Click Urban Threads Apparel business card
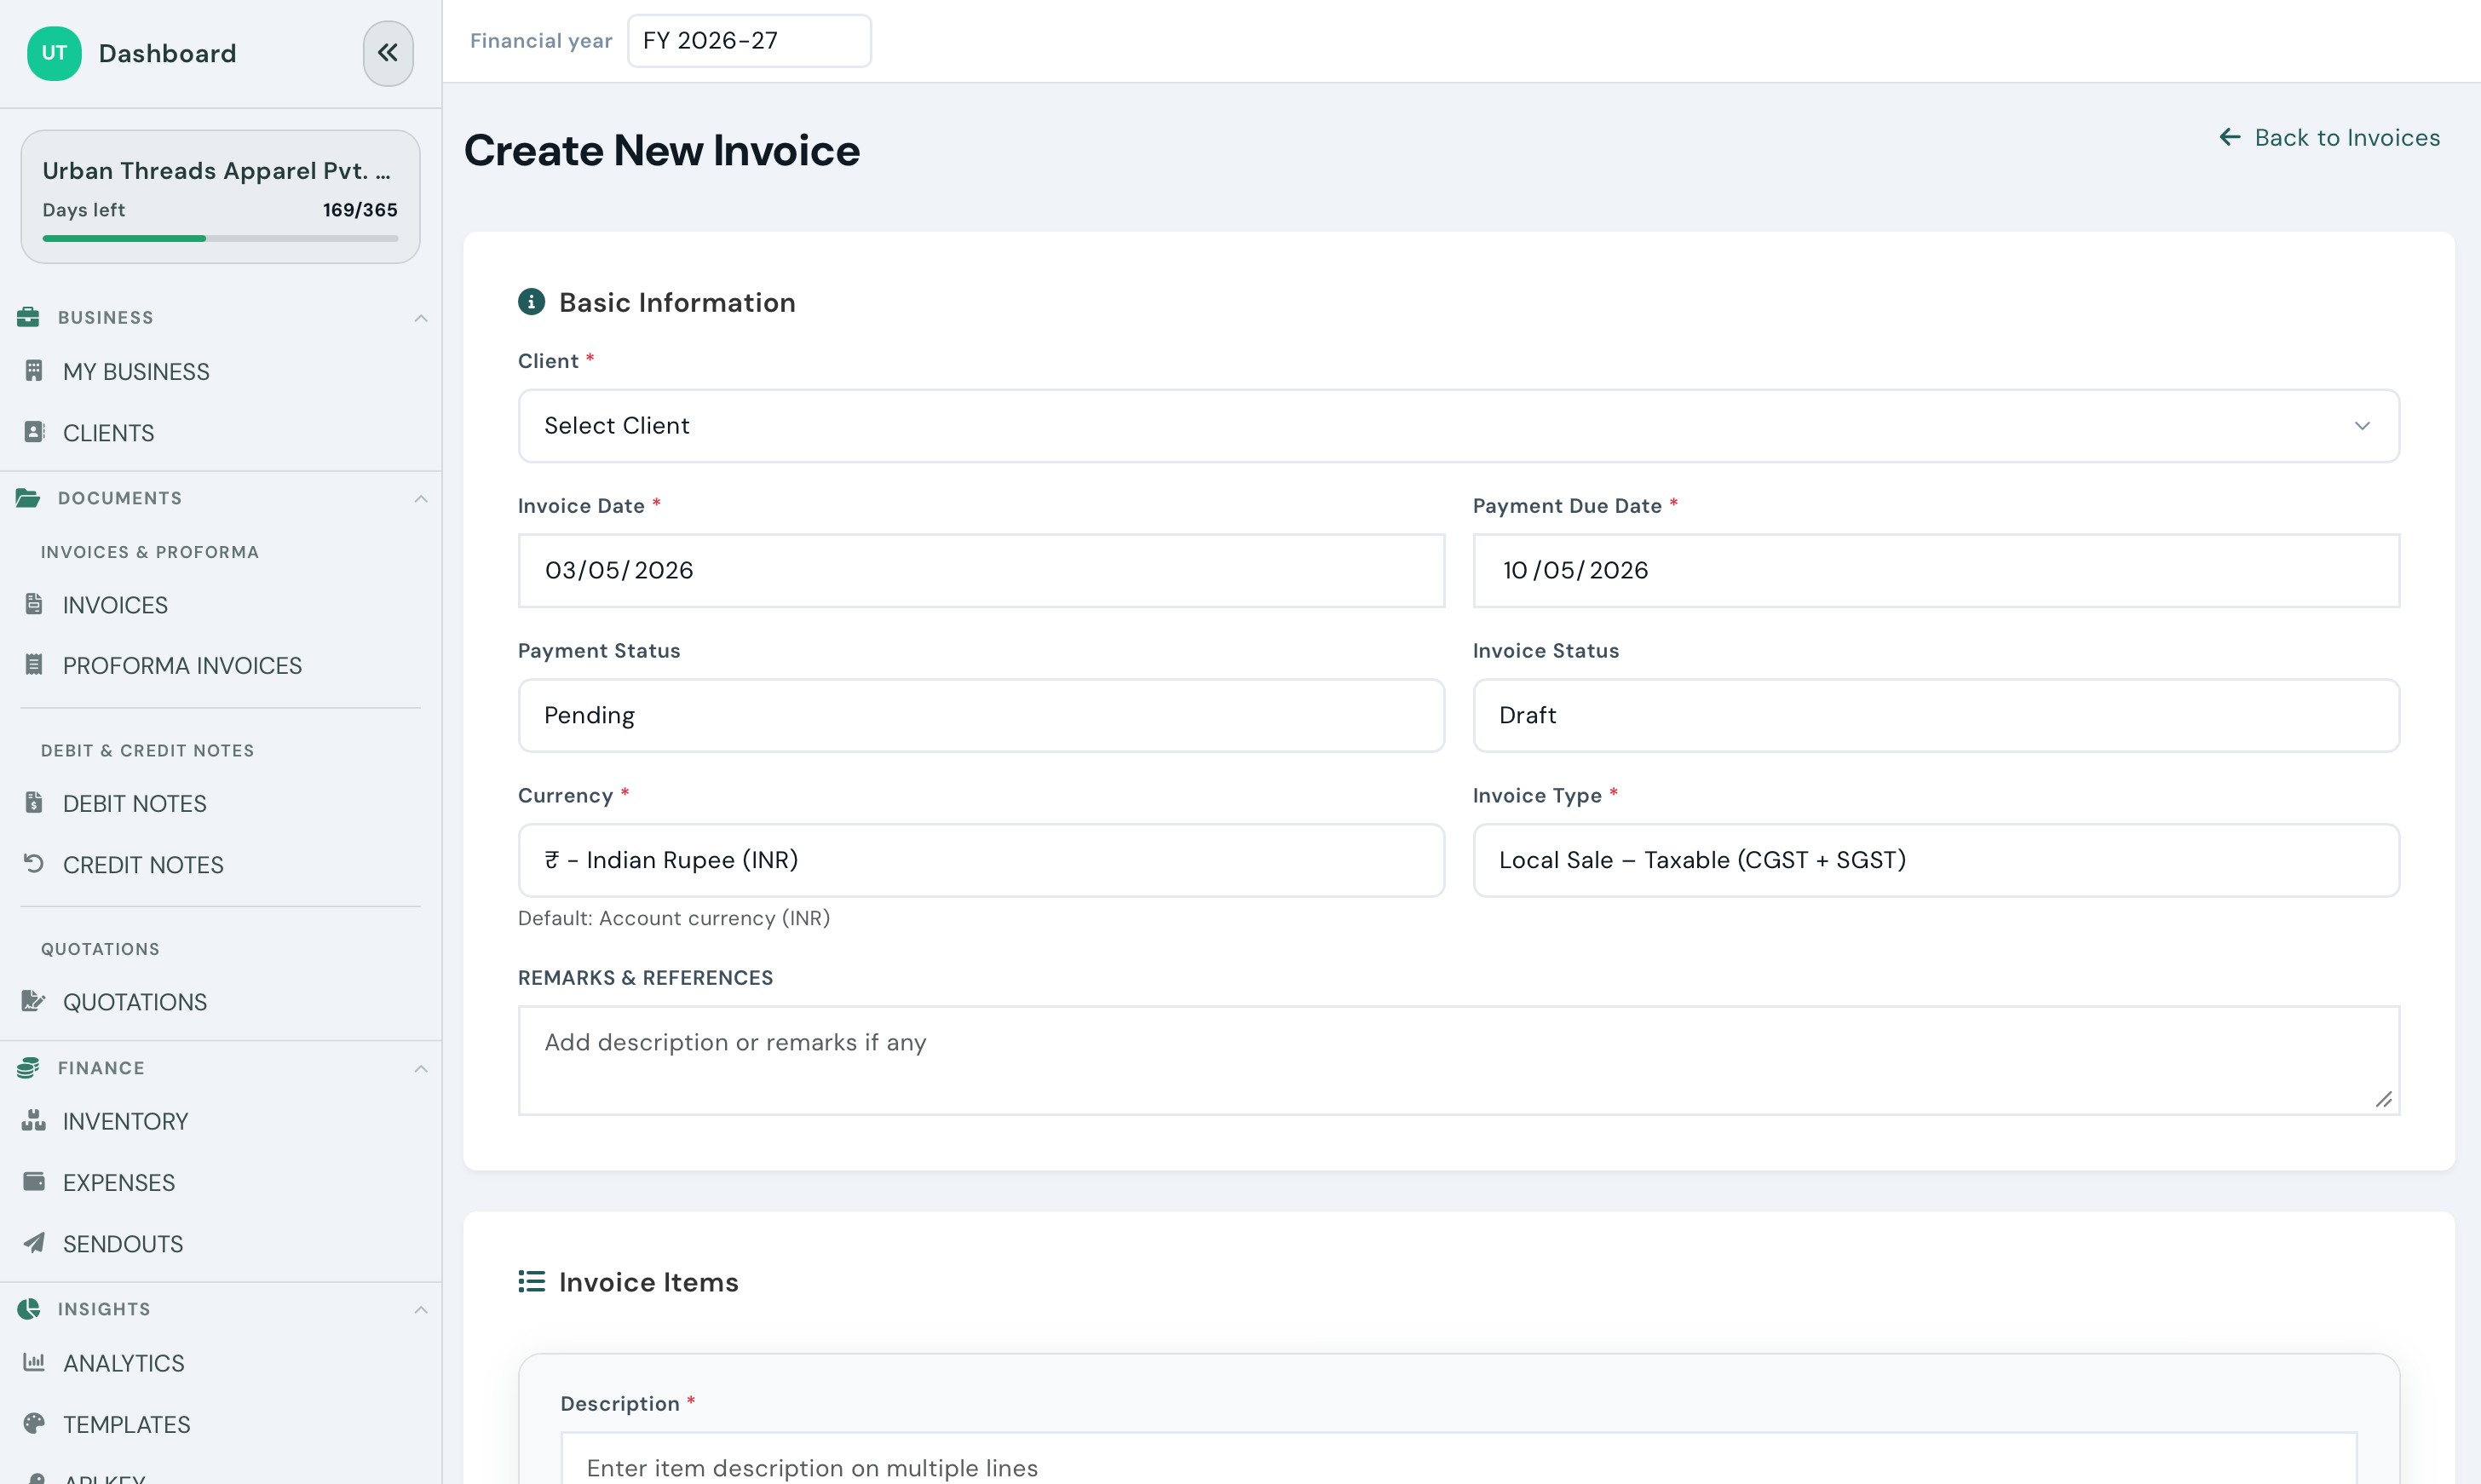This screenshot has height=1484, width=2481. point(220,197)
